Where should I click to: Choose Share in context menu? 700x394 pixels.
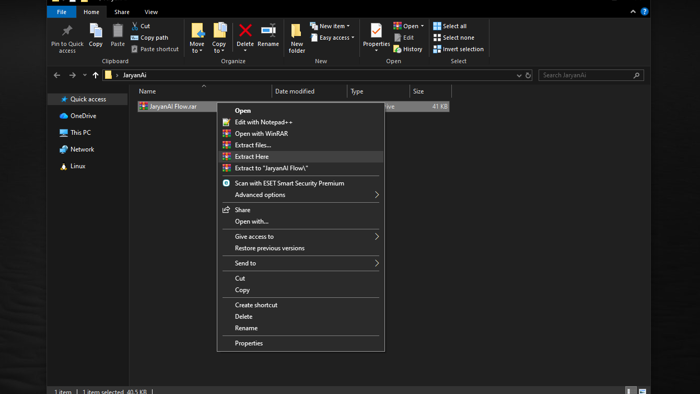(301, 210)
